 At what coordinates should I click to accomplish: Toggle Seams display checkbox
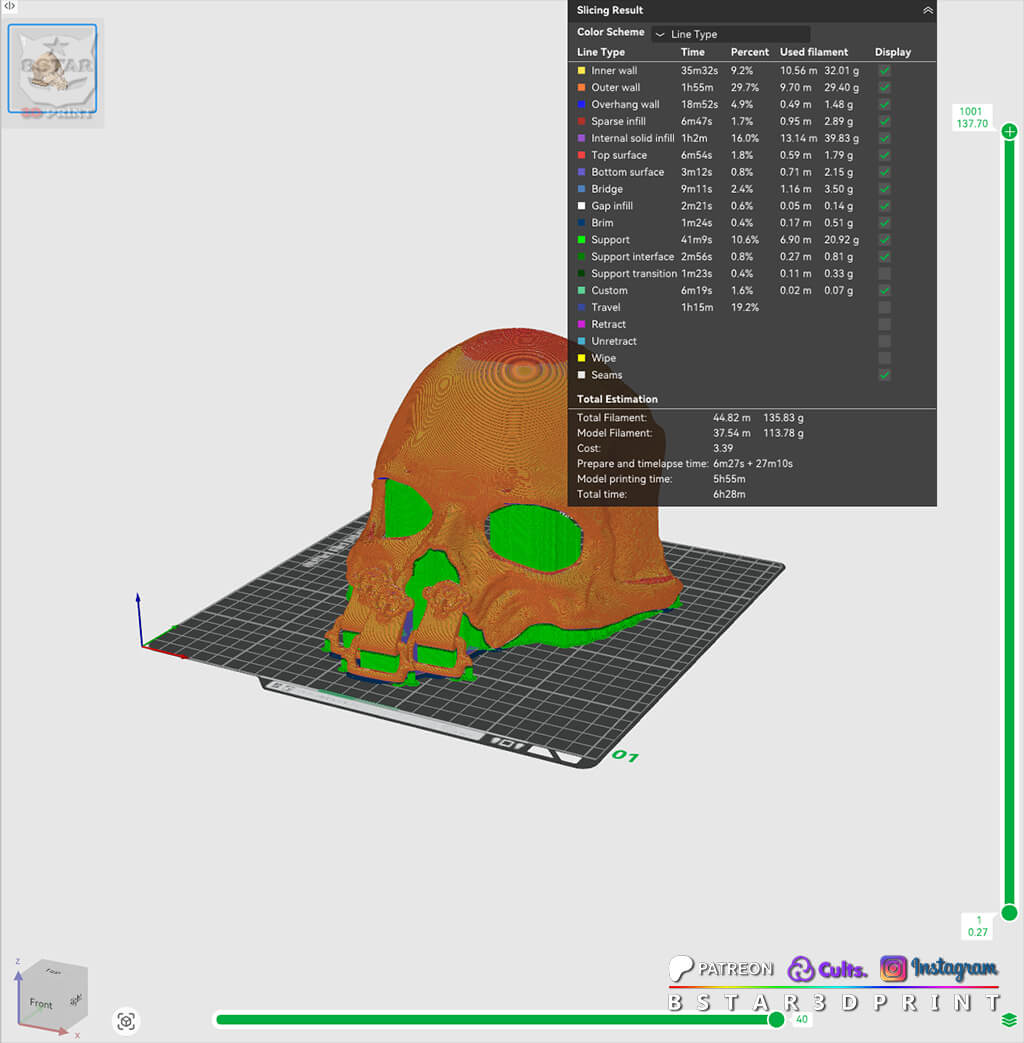tap(884, 374)
